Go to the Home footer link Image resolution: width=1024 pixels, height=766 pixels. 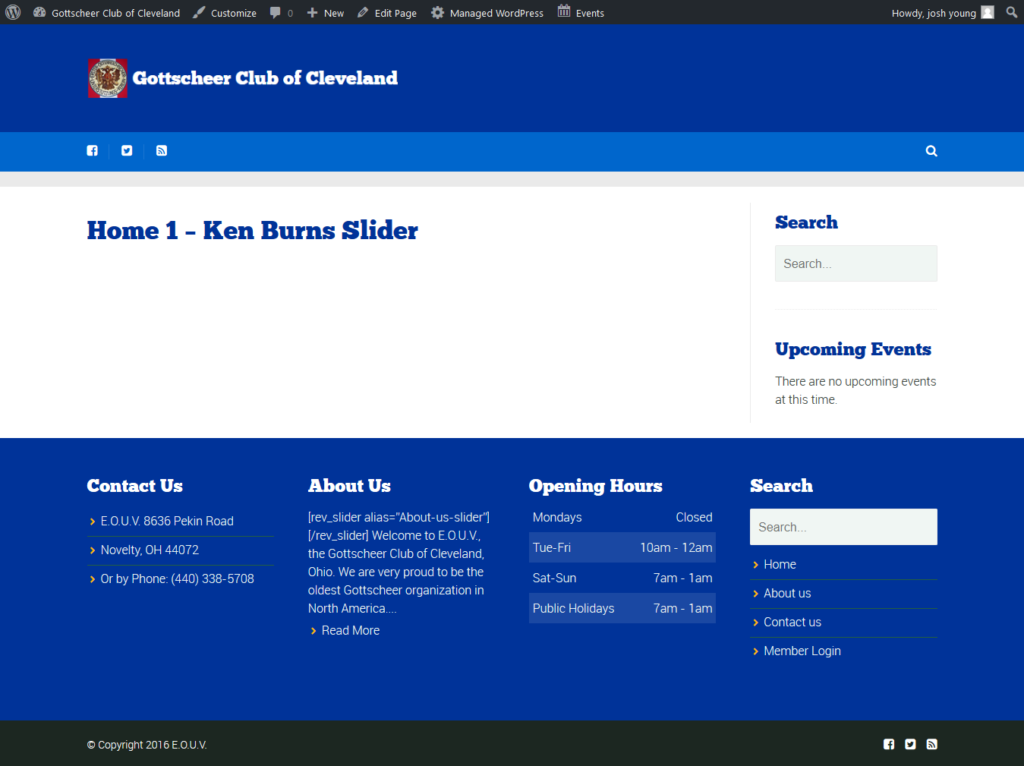coord(780,564)
